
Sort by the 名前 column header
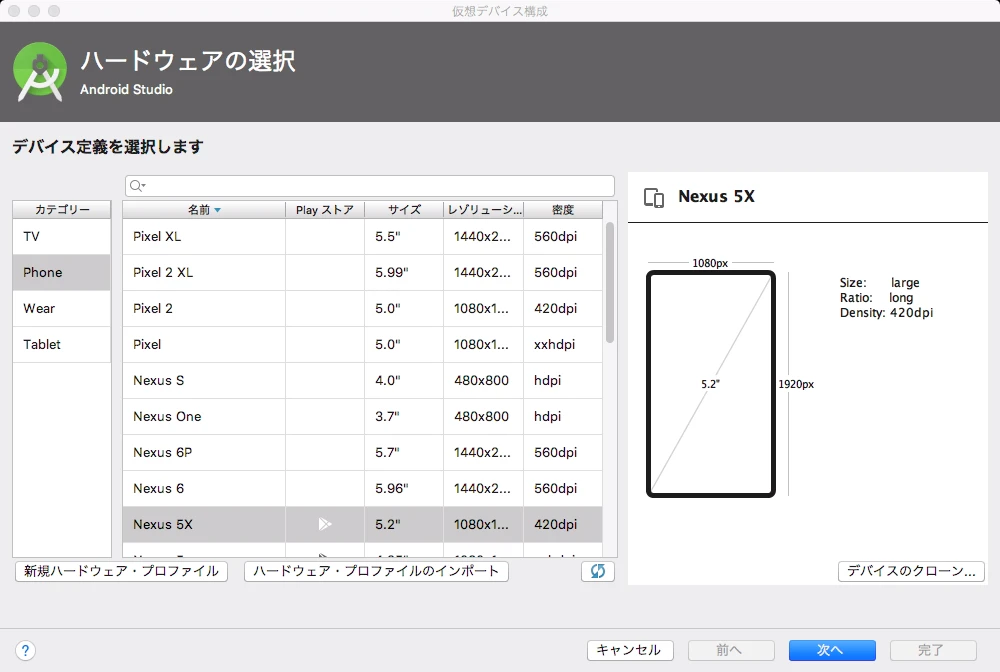tap(204, 210)
